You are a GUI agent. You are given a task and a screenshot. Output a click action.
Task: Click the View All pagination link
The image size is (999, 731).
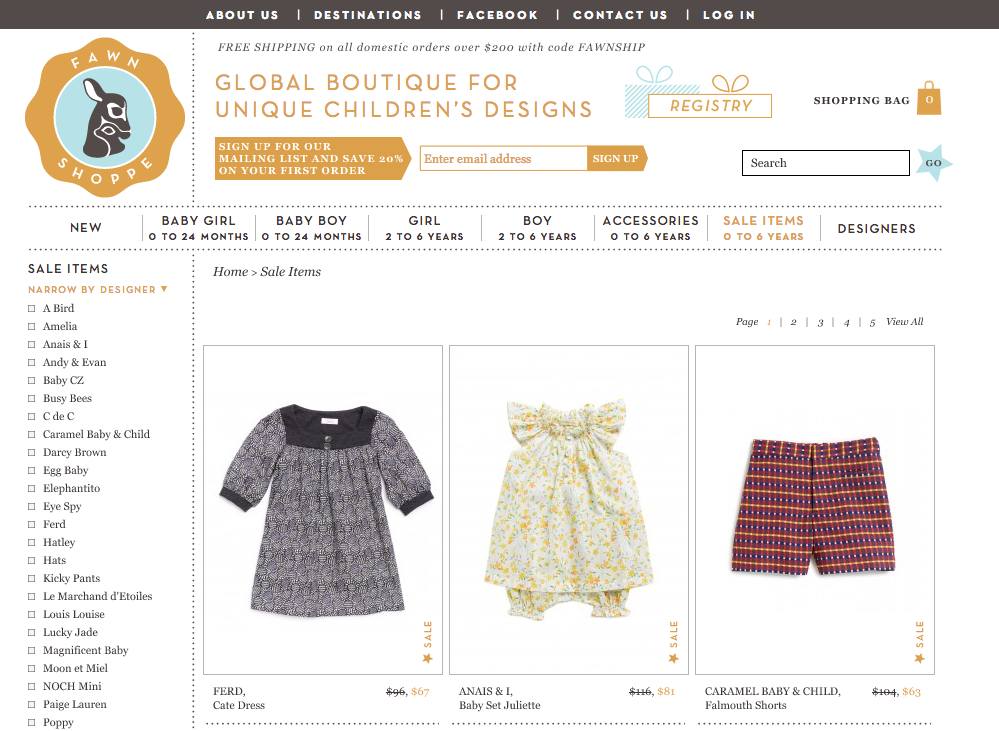click(x=904, y=322)
